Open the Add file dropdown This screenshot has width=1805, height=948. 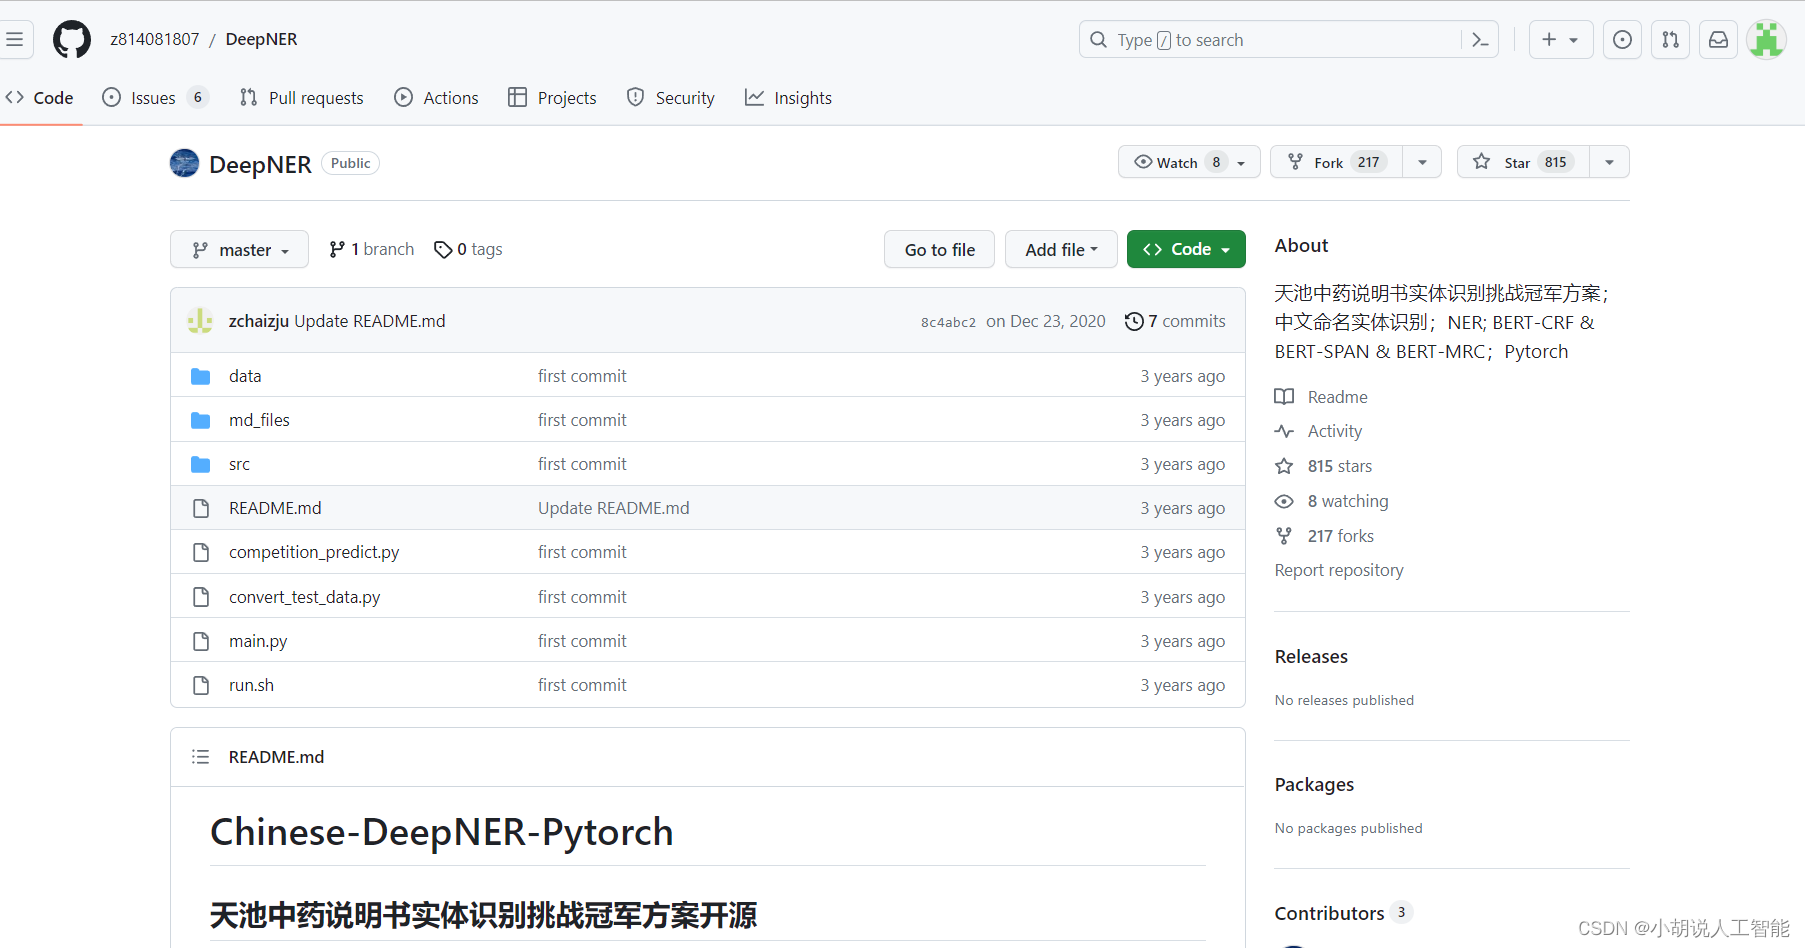tap(1061, 249)
